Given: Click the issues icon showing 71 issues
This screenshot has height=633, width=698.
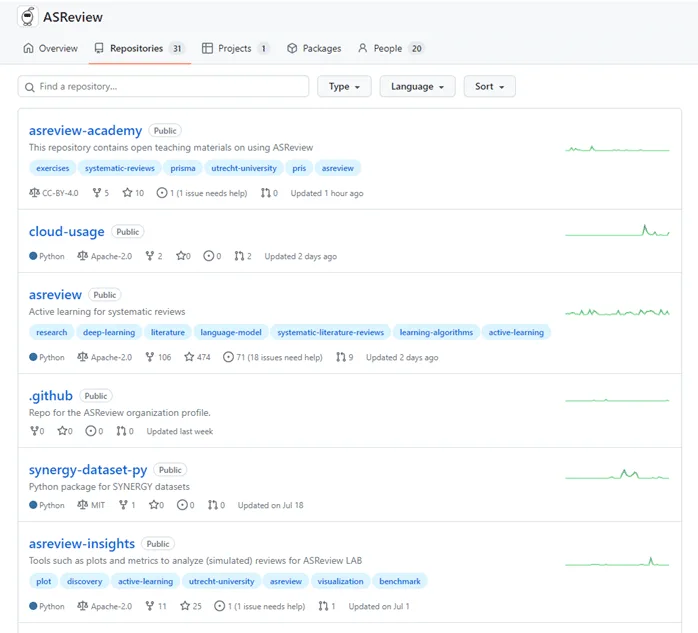Looking at the screenshot, I should click(228, 357).
